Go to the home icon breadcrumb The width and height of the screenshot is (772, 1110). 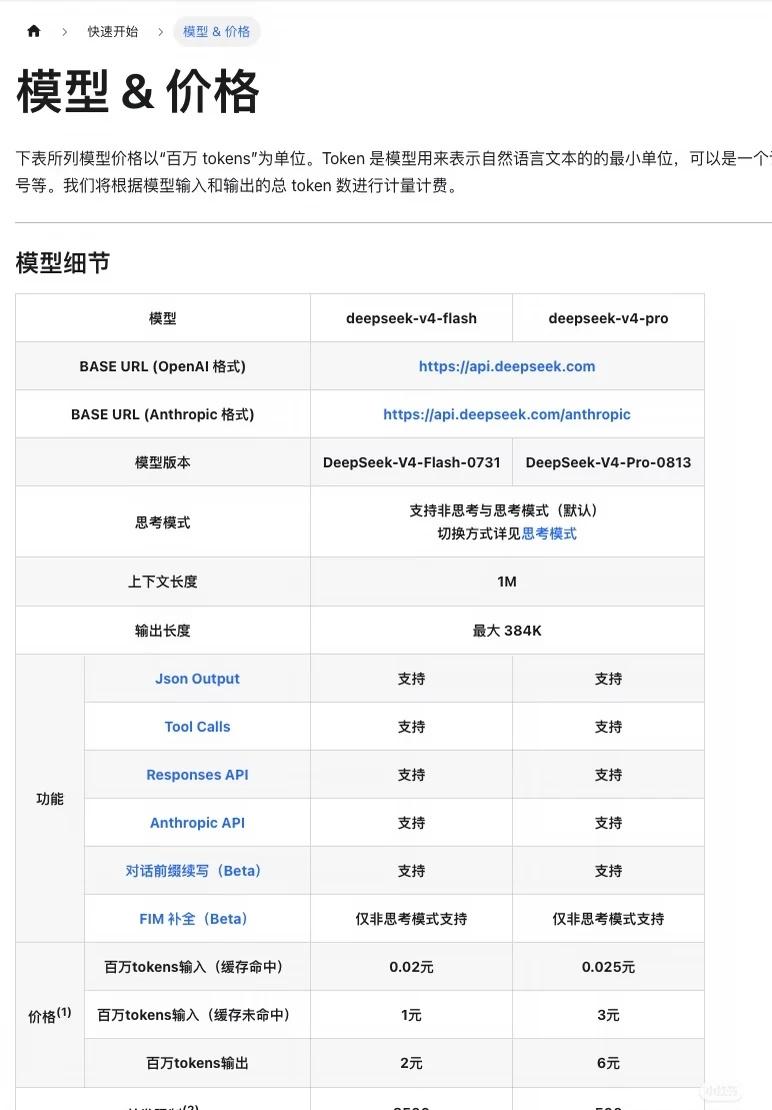pyautogui.click(x=33, y=31)
